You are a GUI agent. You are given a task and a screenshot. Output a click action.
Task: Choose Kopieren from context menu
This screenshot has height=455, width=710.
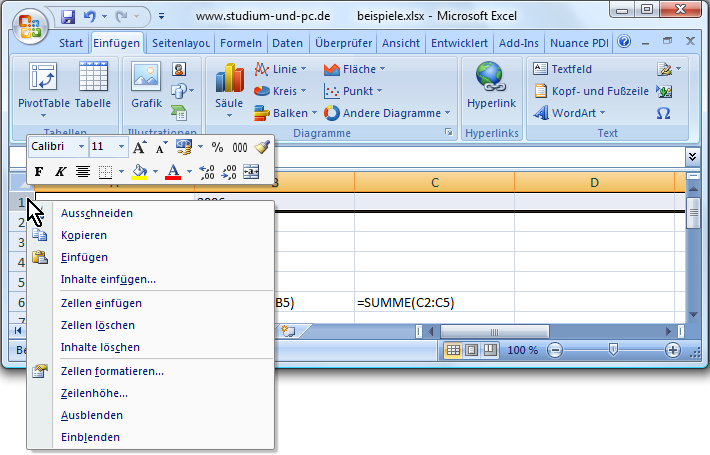(x=151, y=235)
